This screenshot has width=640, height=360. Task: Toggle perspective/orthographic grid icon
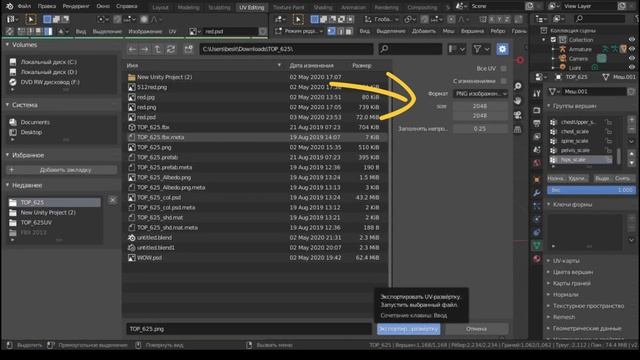518,129
